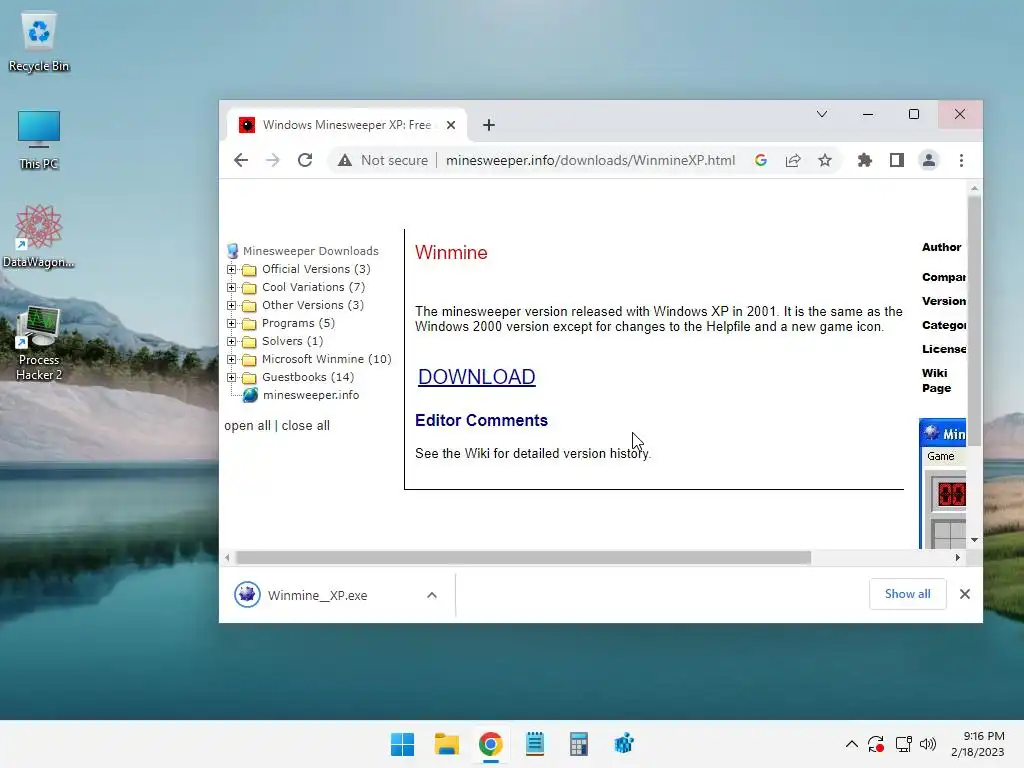Open the Chrome three-dot menu
Image resolution: width=1024 pixels, height=768 pixels.
click(x=961, y=160)
